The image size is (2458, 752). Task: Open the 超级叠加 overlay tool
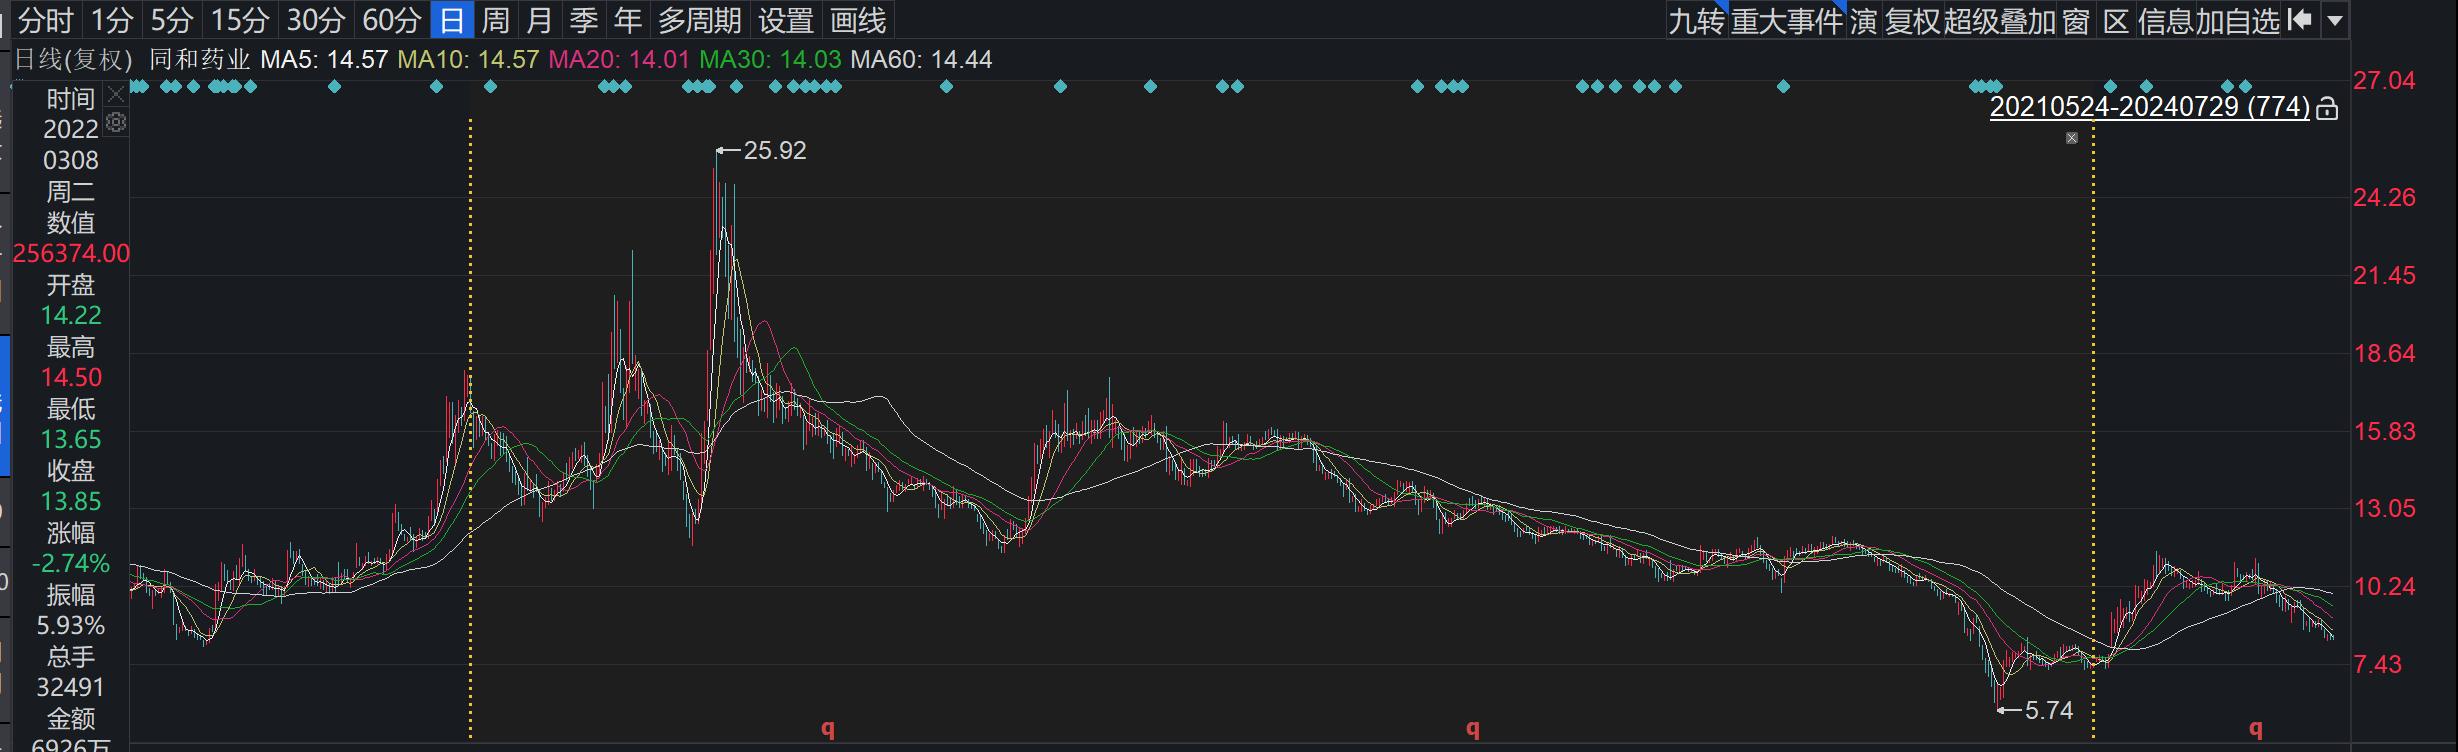(x=1999, y=21)
